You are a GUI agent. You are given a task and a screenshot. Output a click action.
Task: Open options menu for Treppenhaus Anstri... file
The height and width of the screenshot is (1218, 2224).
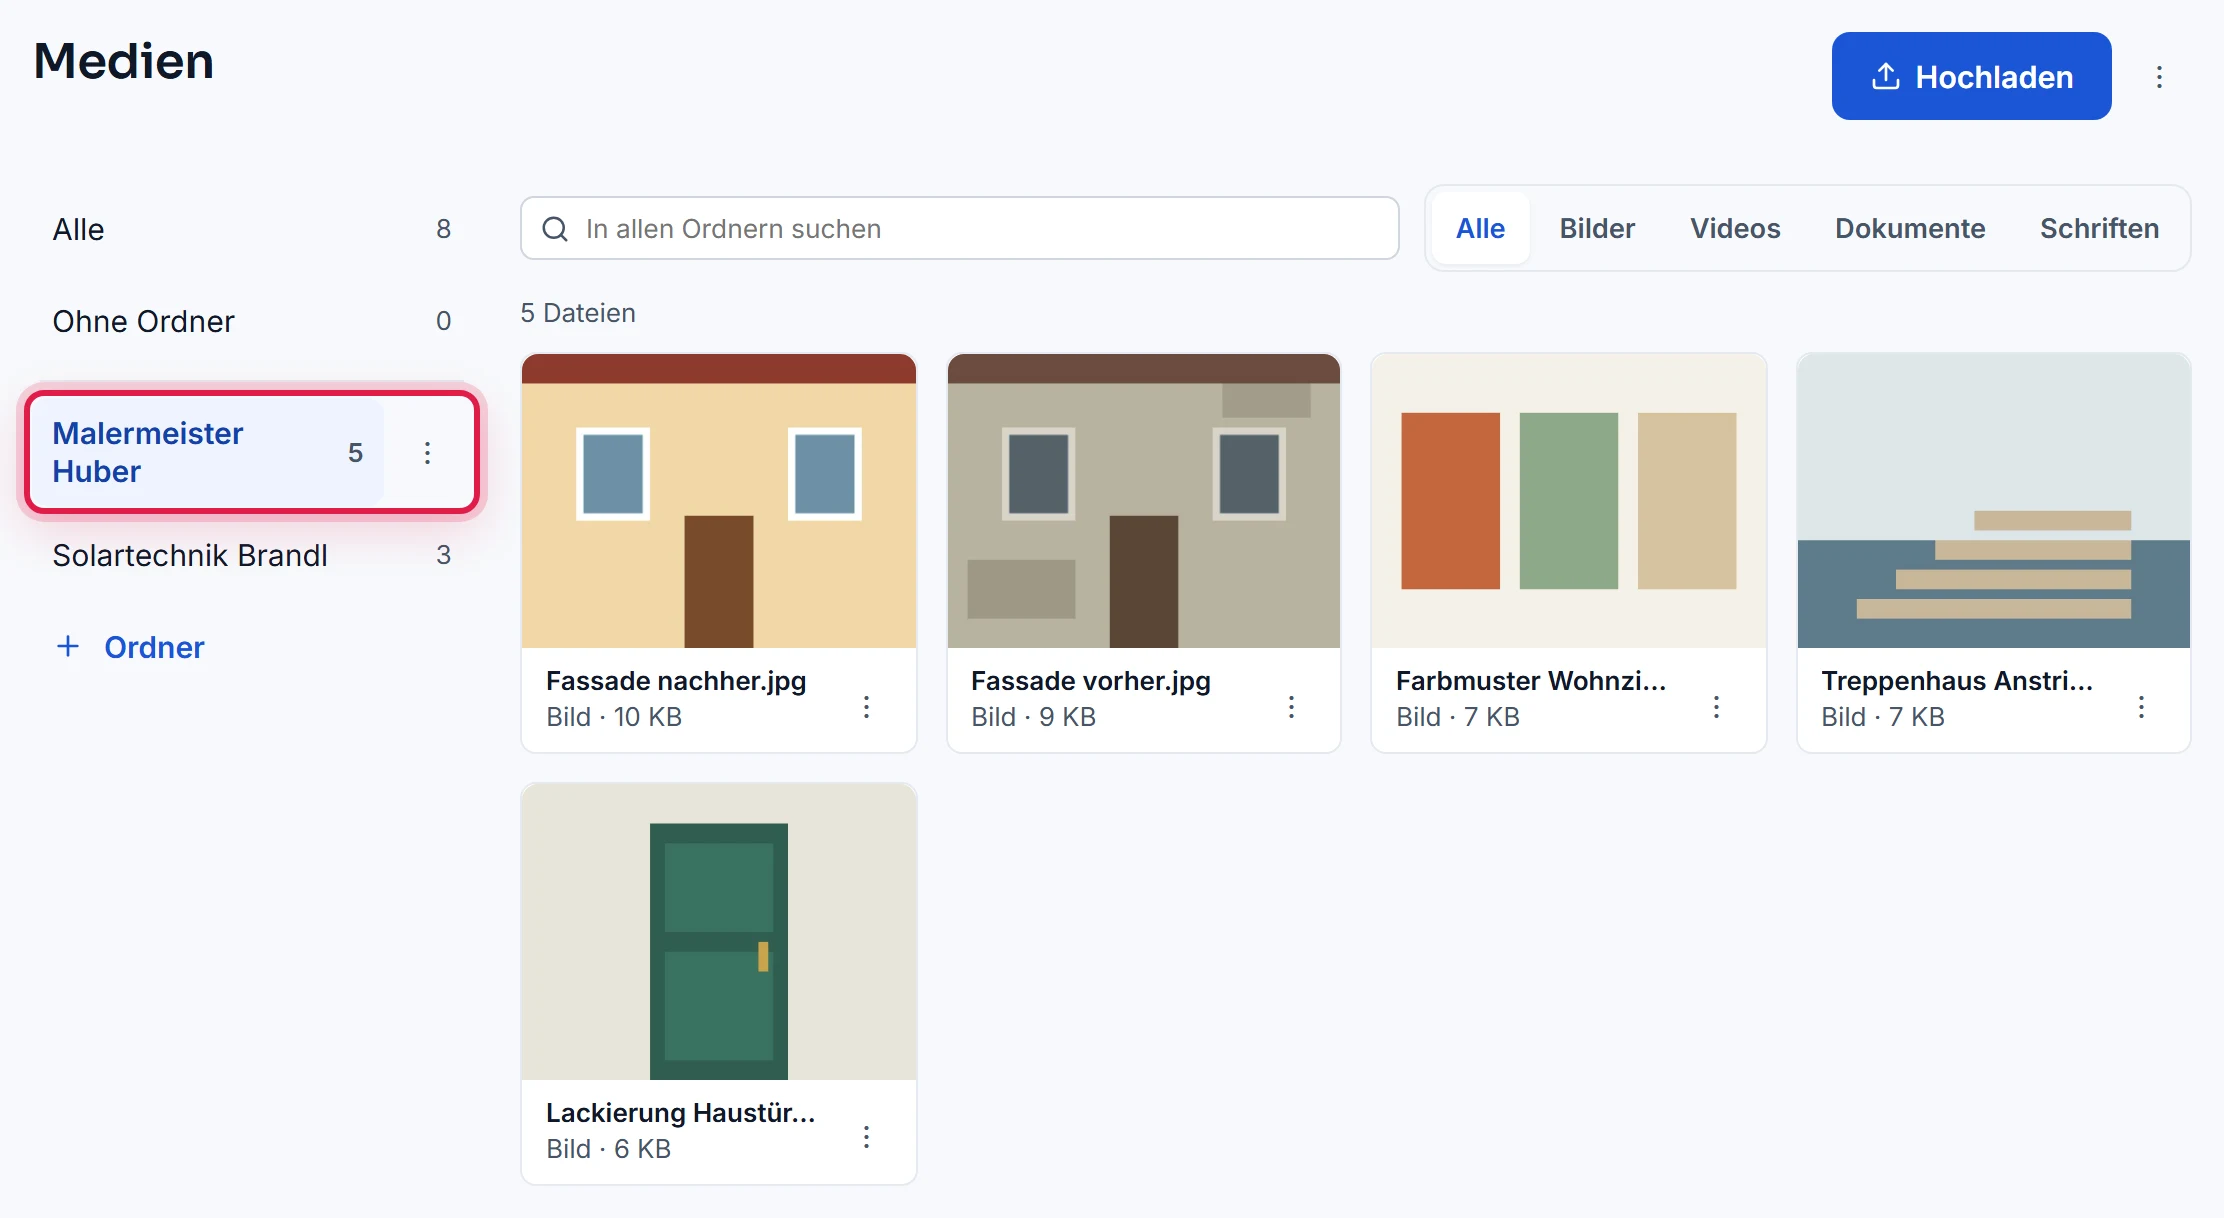(x=2141, y=707)
